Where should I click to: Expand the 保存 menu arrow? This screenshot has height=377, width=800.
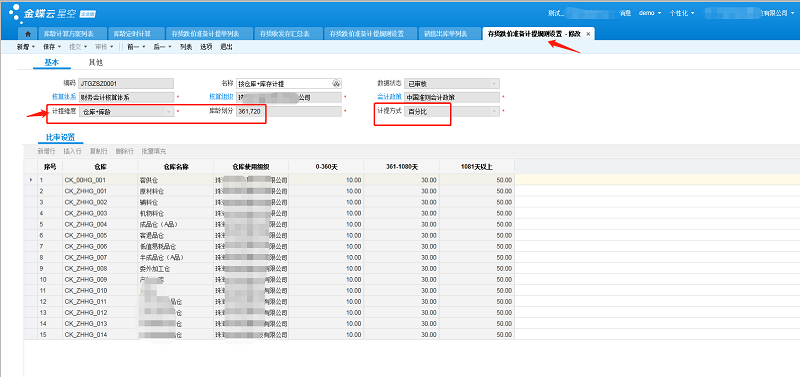(60, 47)
